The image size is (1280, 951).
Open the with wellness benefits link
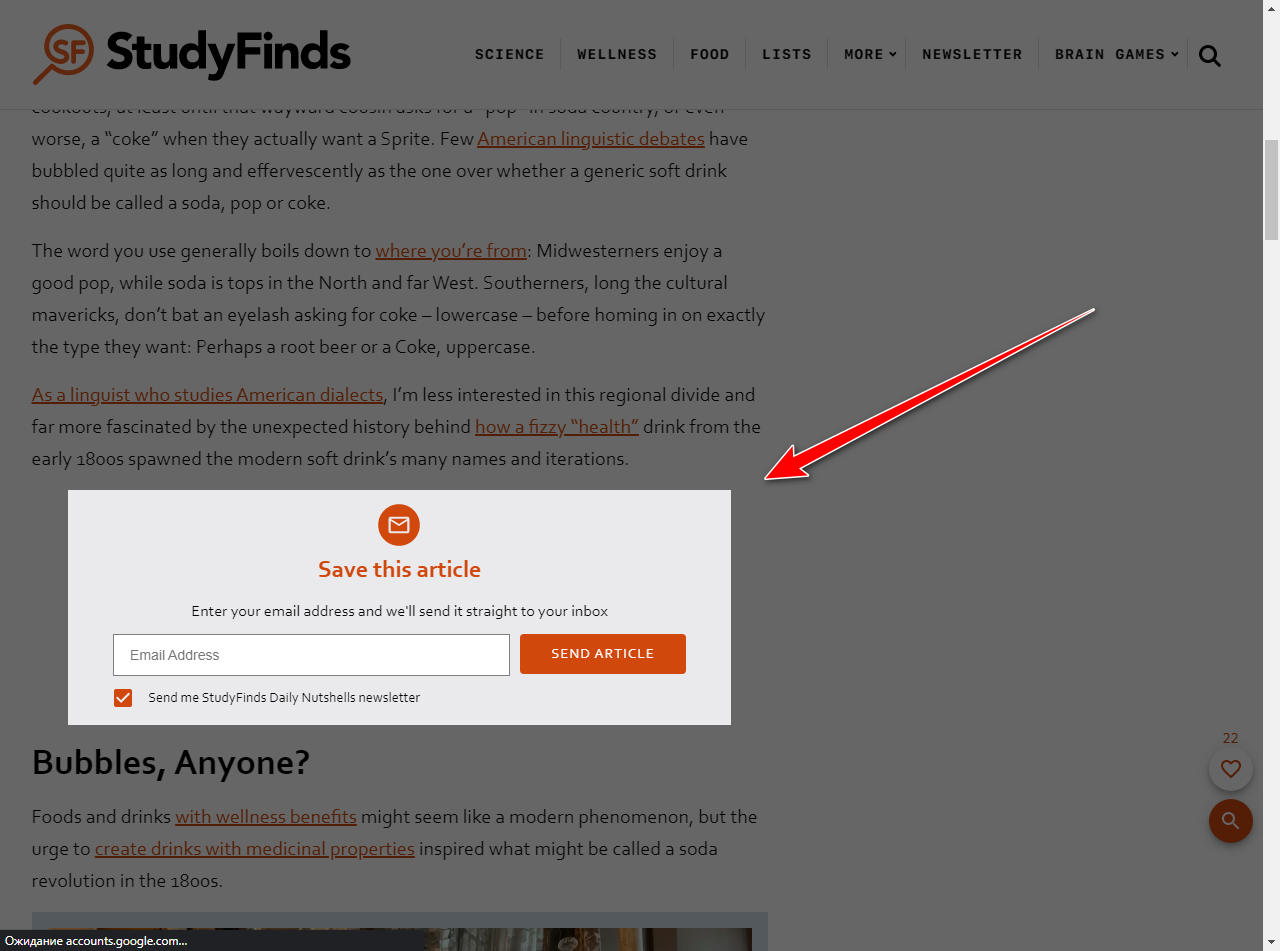[266, 817]
